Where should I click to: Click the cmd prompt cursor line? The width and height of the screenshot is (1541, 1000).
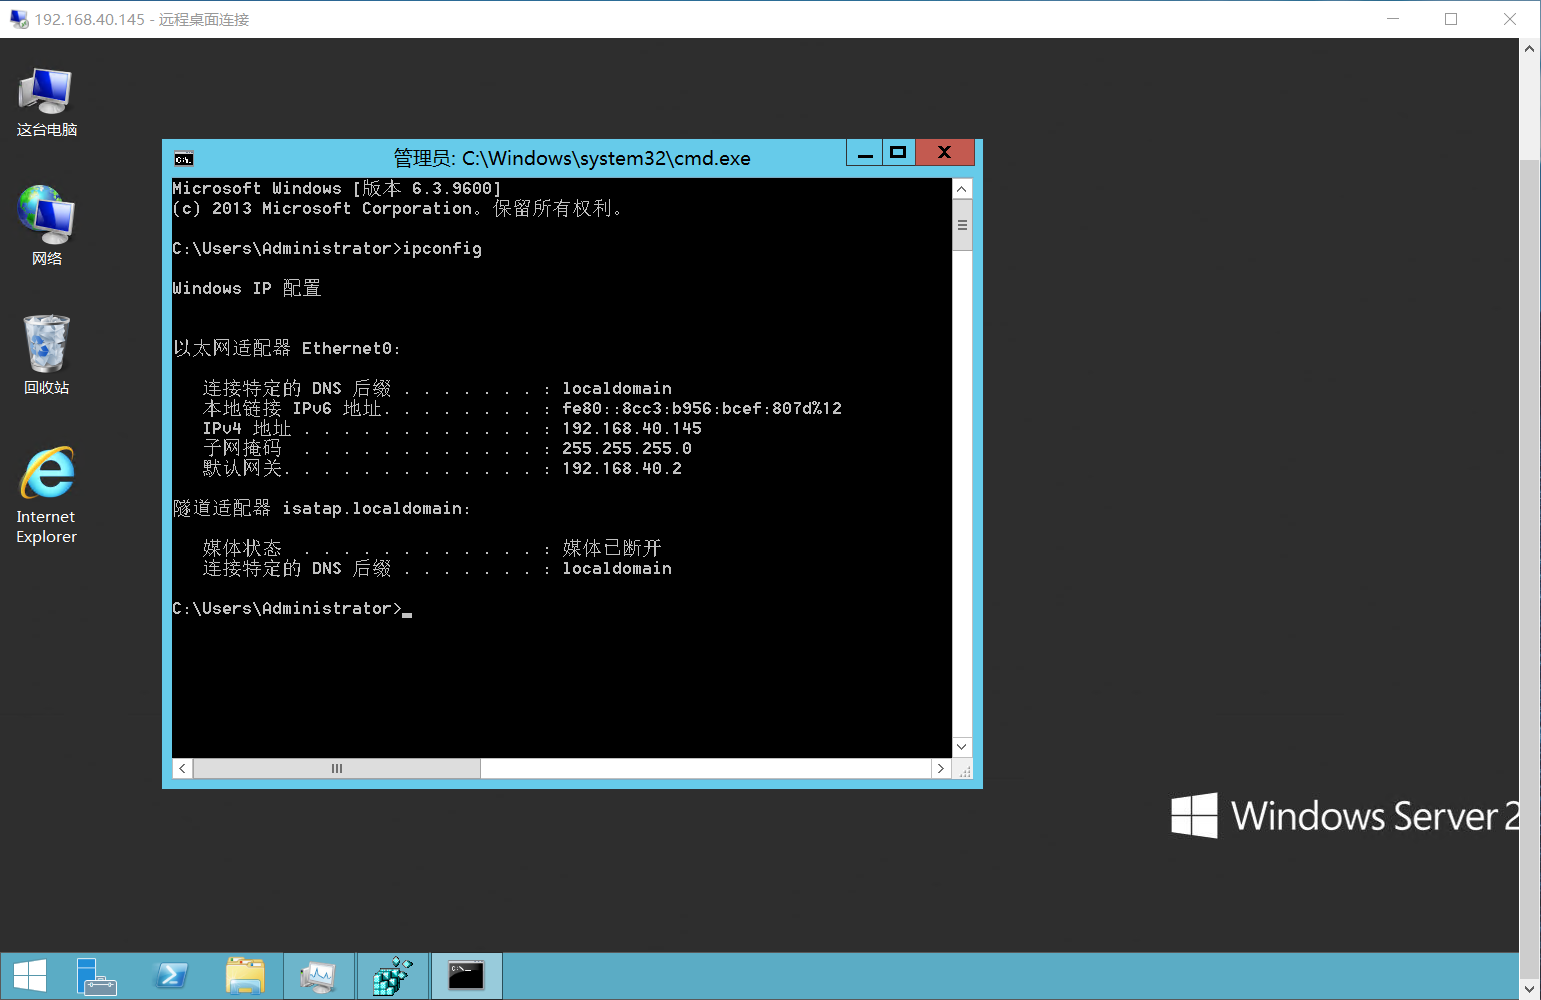pyautogui.click(x=292, y=608)
